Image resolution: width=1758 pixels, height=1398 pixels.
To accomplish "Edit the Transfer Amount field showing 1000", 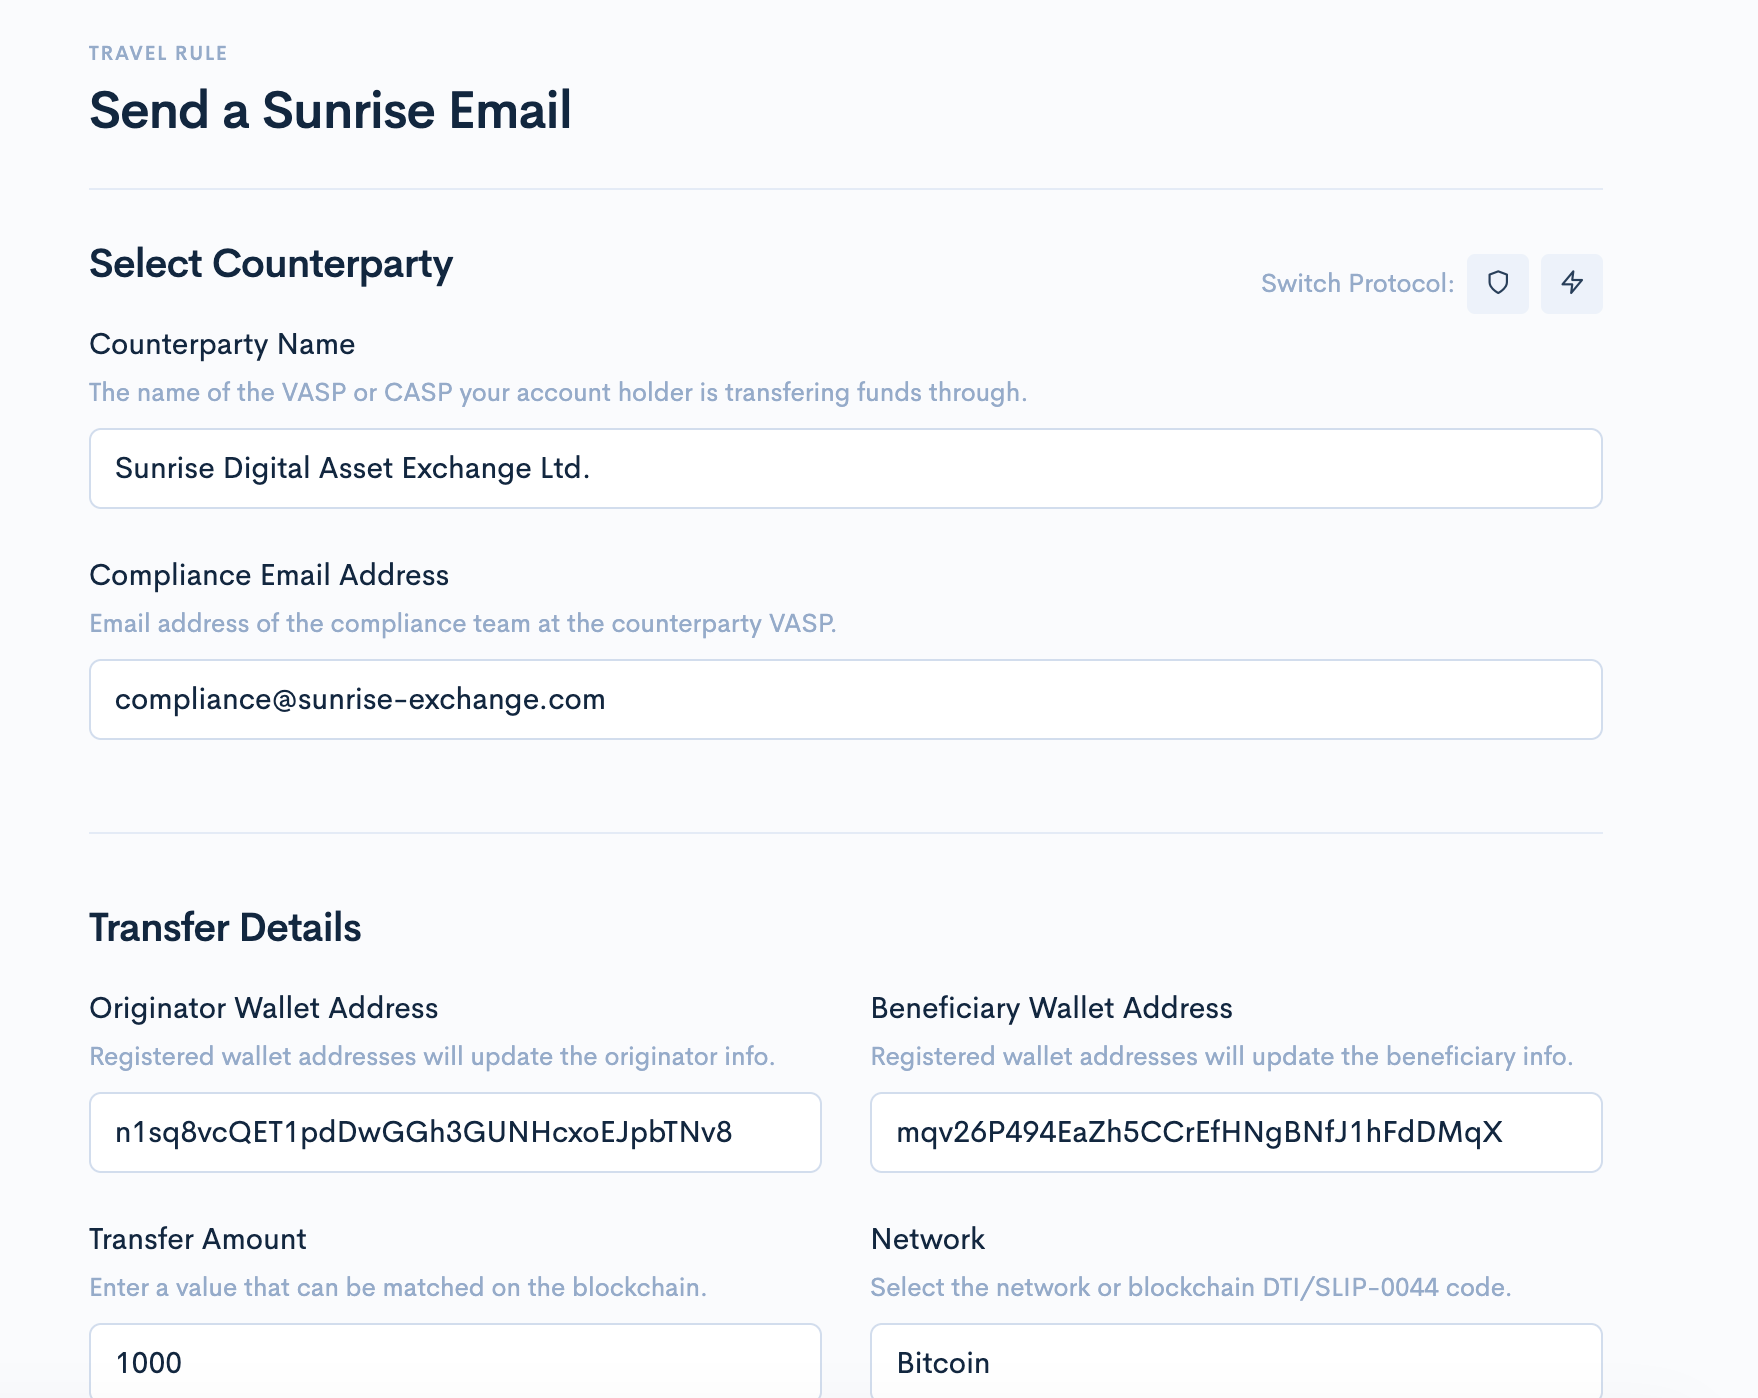I will tap(455, 1362).
